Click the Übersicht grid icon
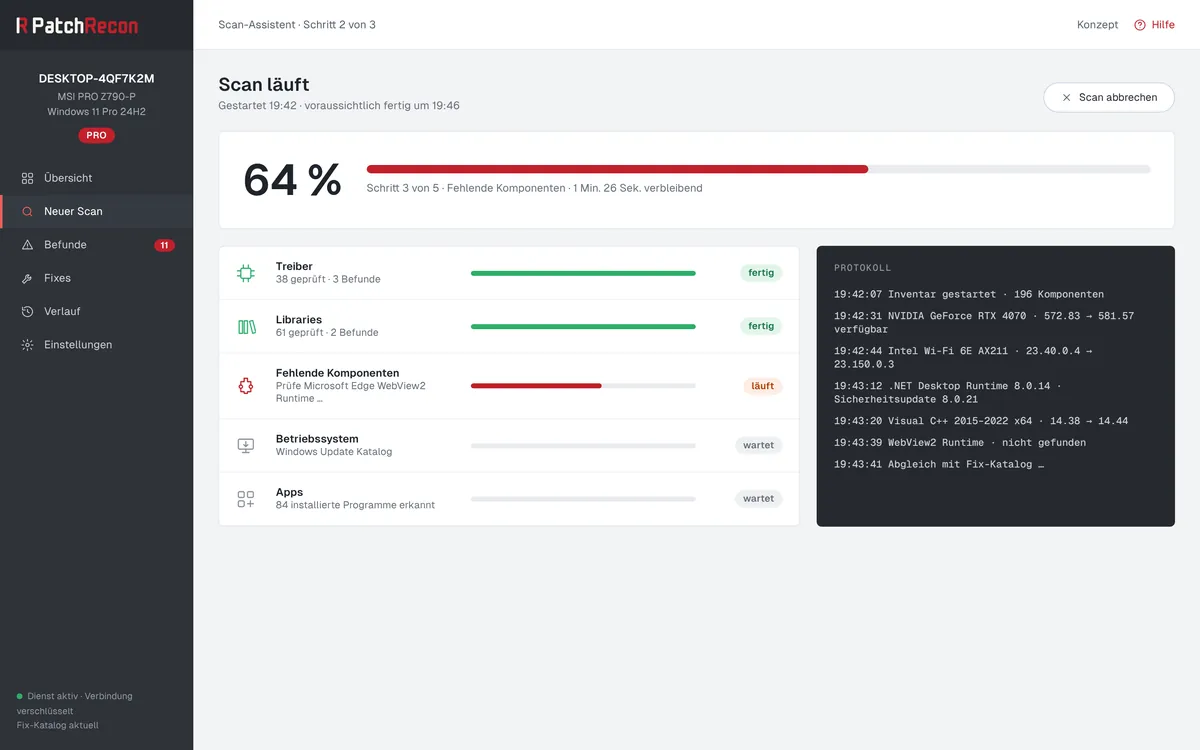The image size is (1200, 750). 28,178
